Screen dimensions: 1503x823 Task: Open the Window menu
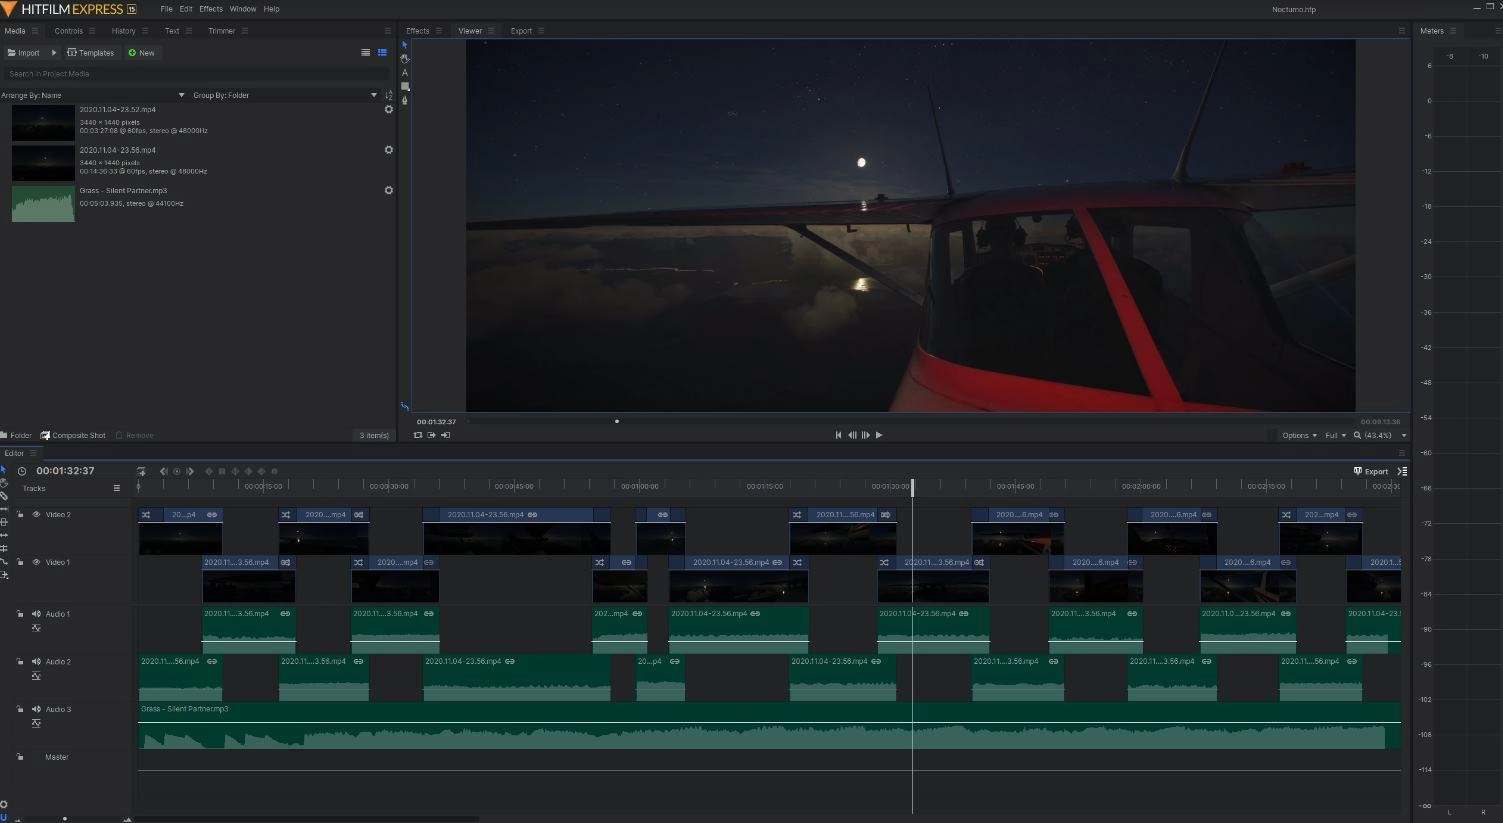pos(243,9)
